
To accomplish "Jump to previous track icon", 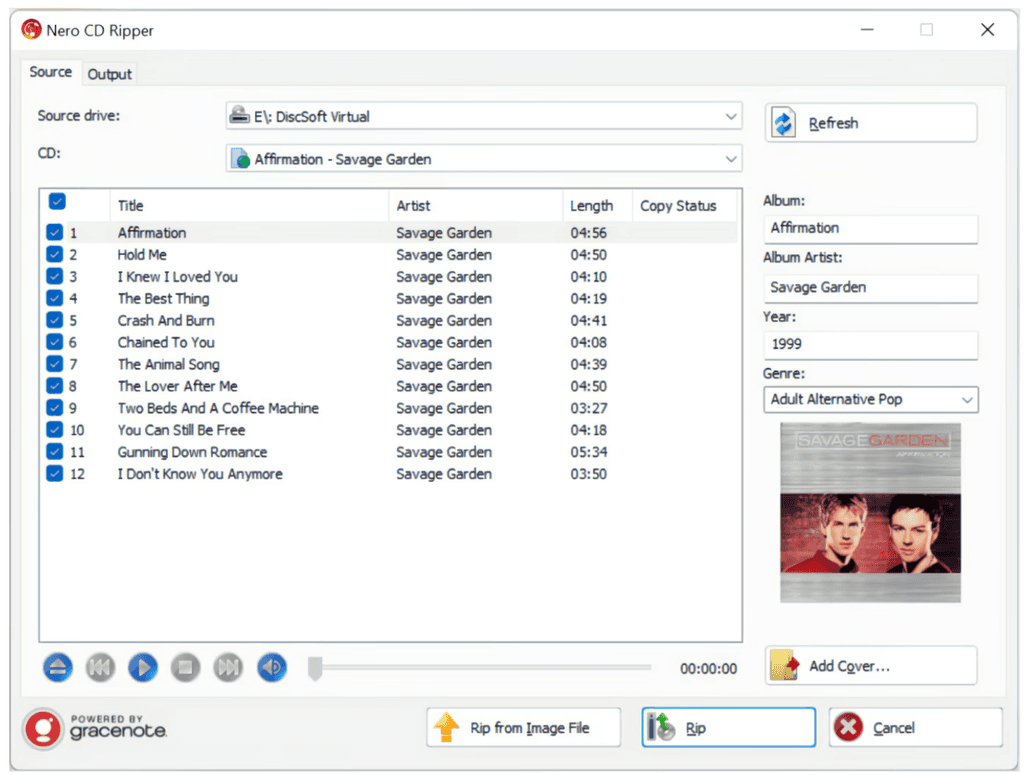I will click(x=100, y=667).
